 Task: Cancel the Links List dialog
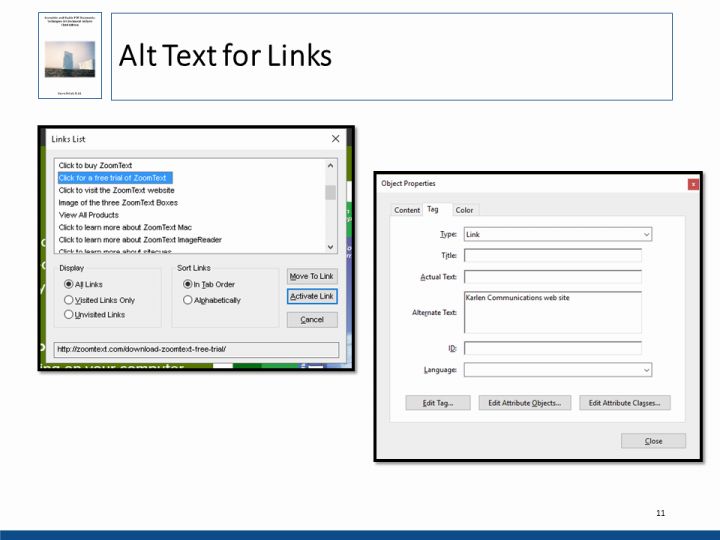(312, 320)
